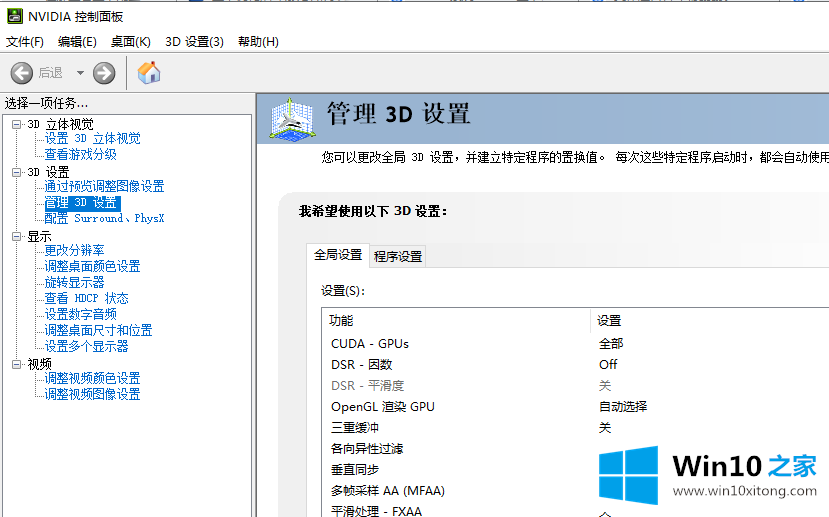Click the 自动选择 value for OpenGL GPU
829x517 pixels.
click(623, 407)
